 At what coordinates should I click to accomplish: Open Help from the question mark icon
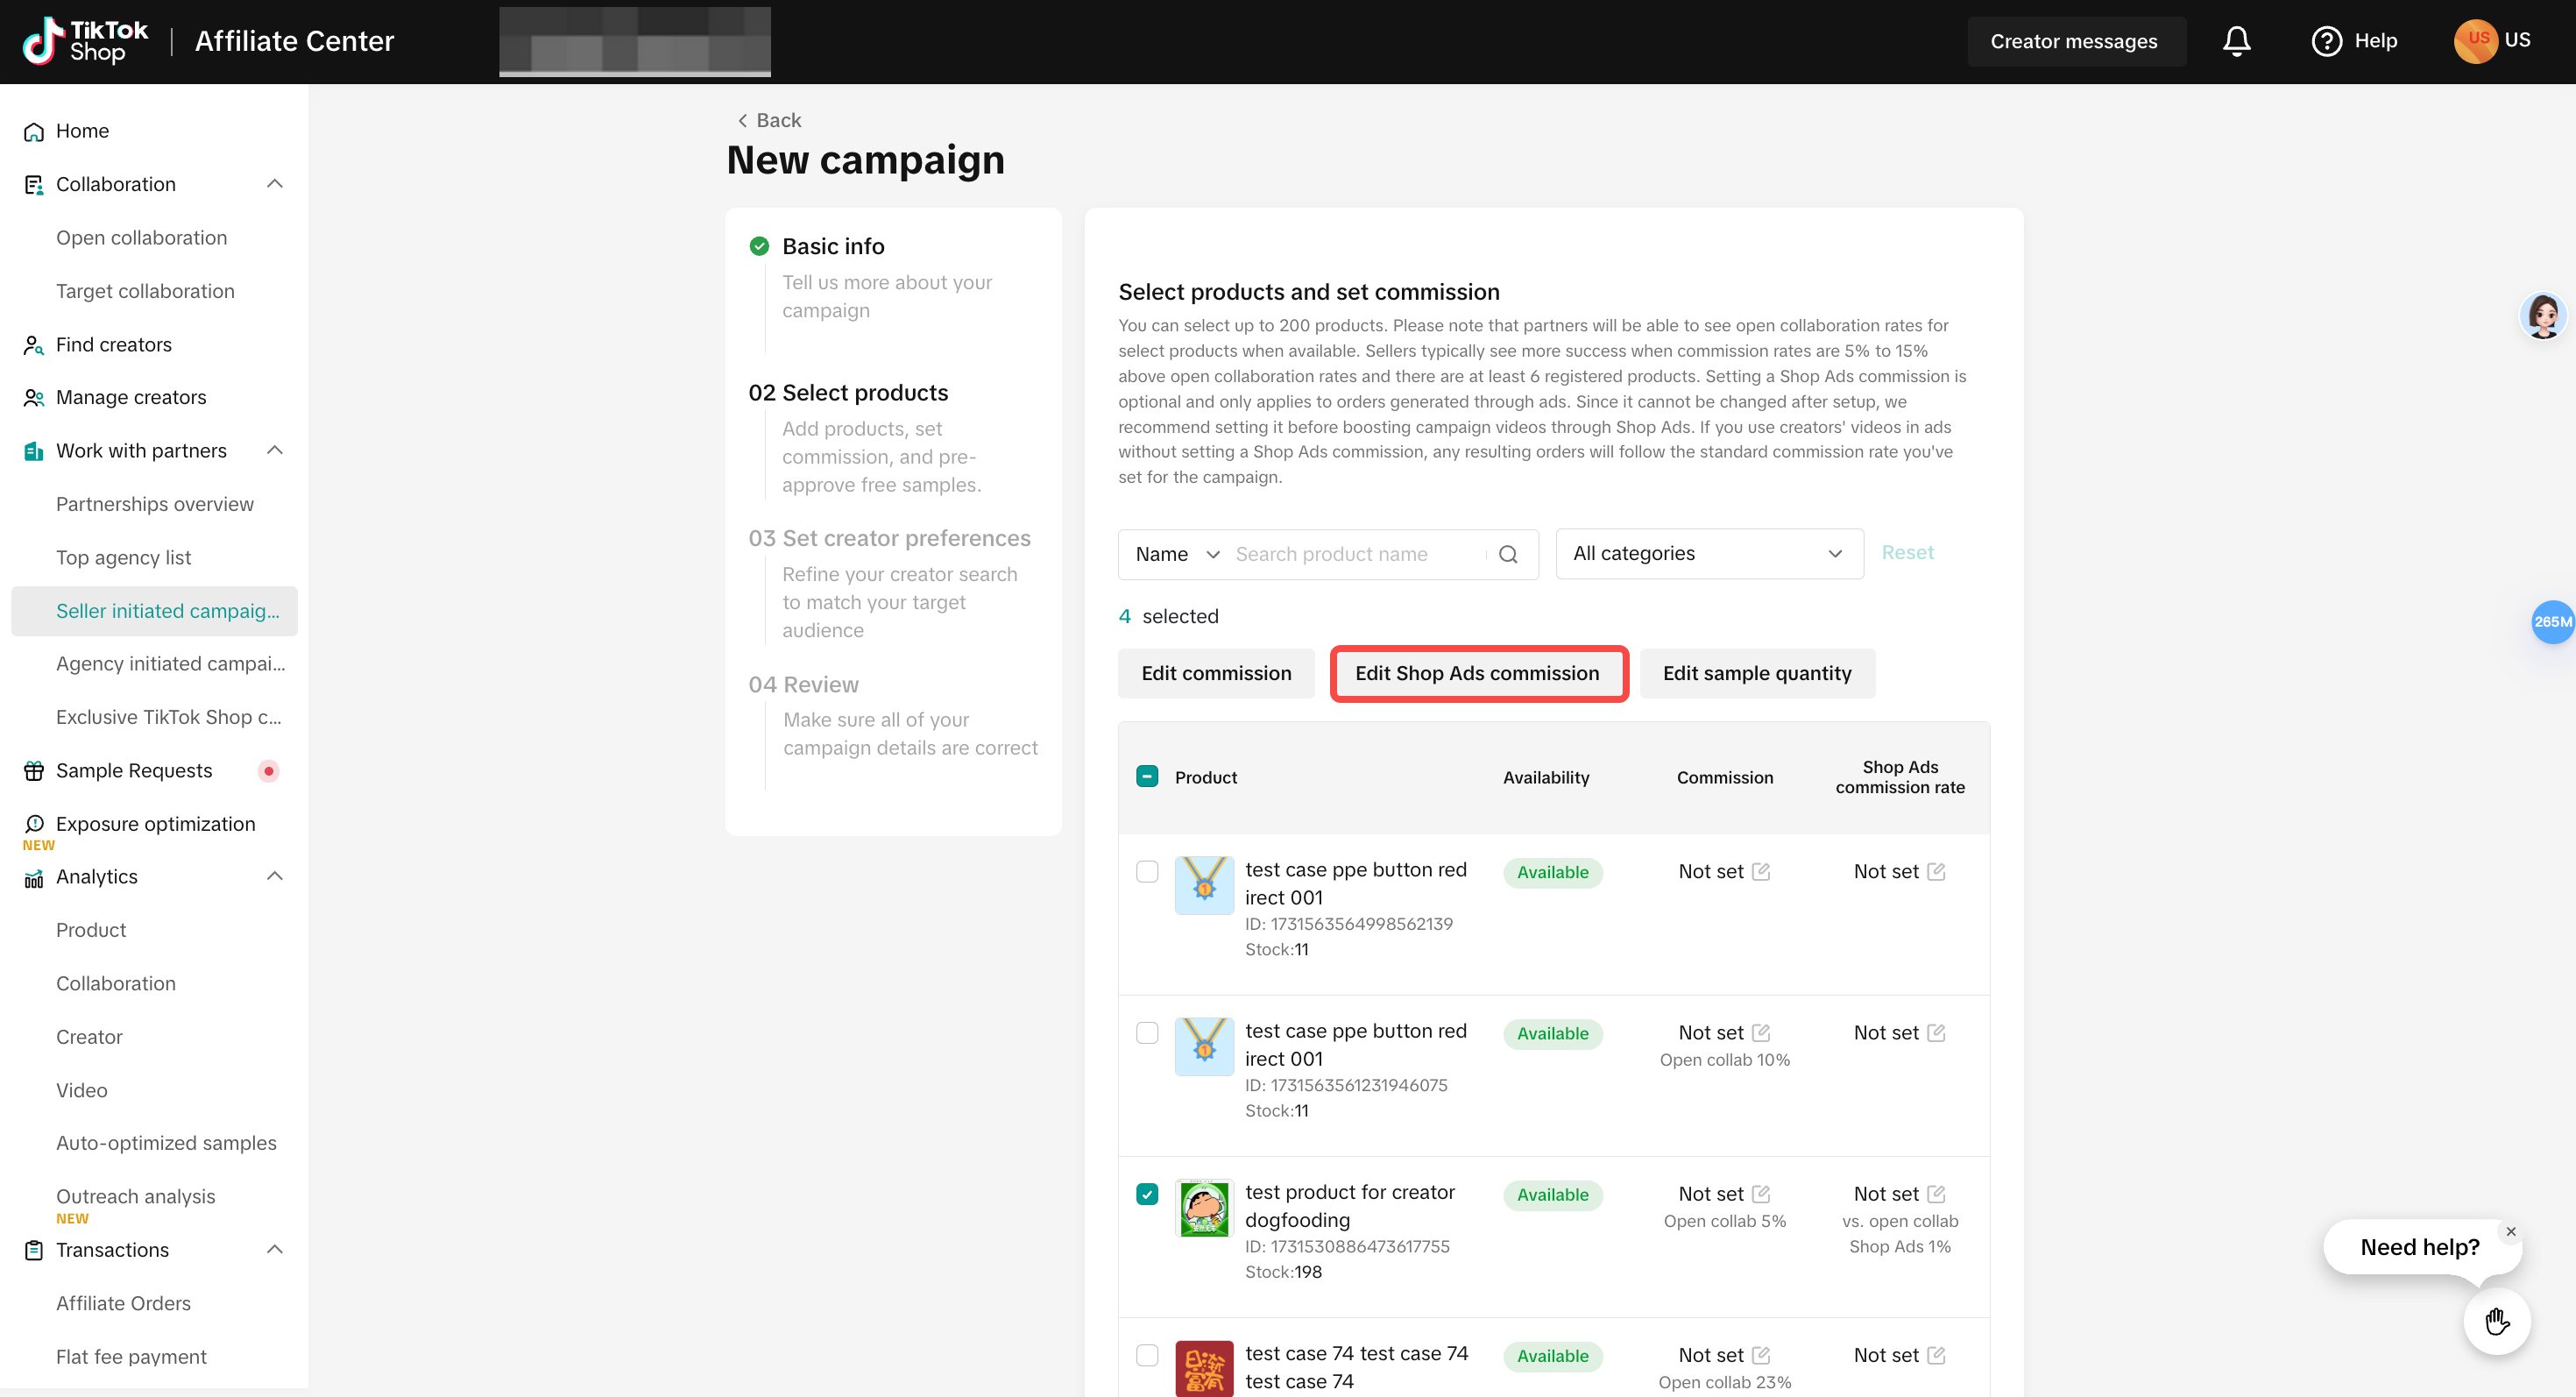(2325, 41)
